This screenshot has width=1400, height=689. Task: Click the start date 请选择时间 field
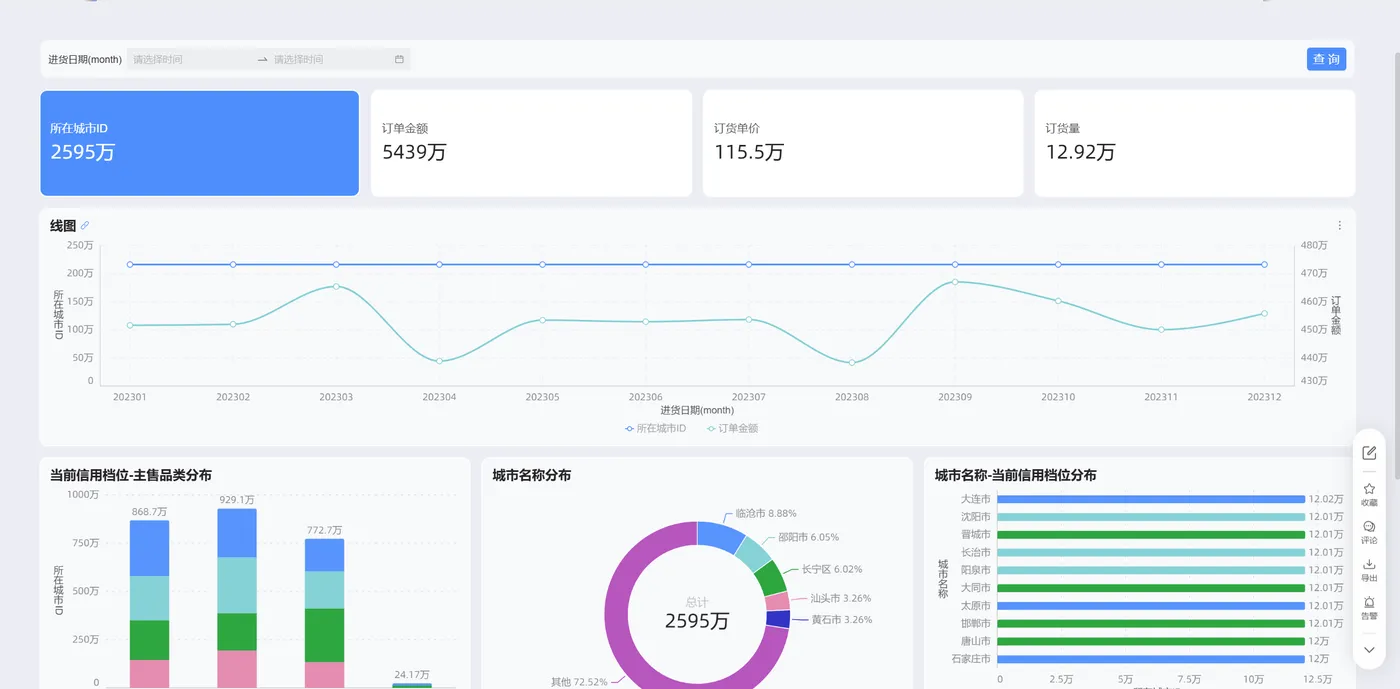[x=190, y=59]
